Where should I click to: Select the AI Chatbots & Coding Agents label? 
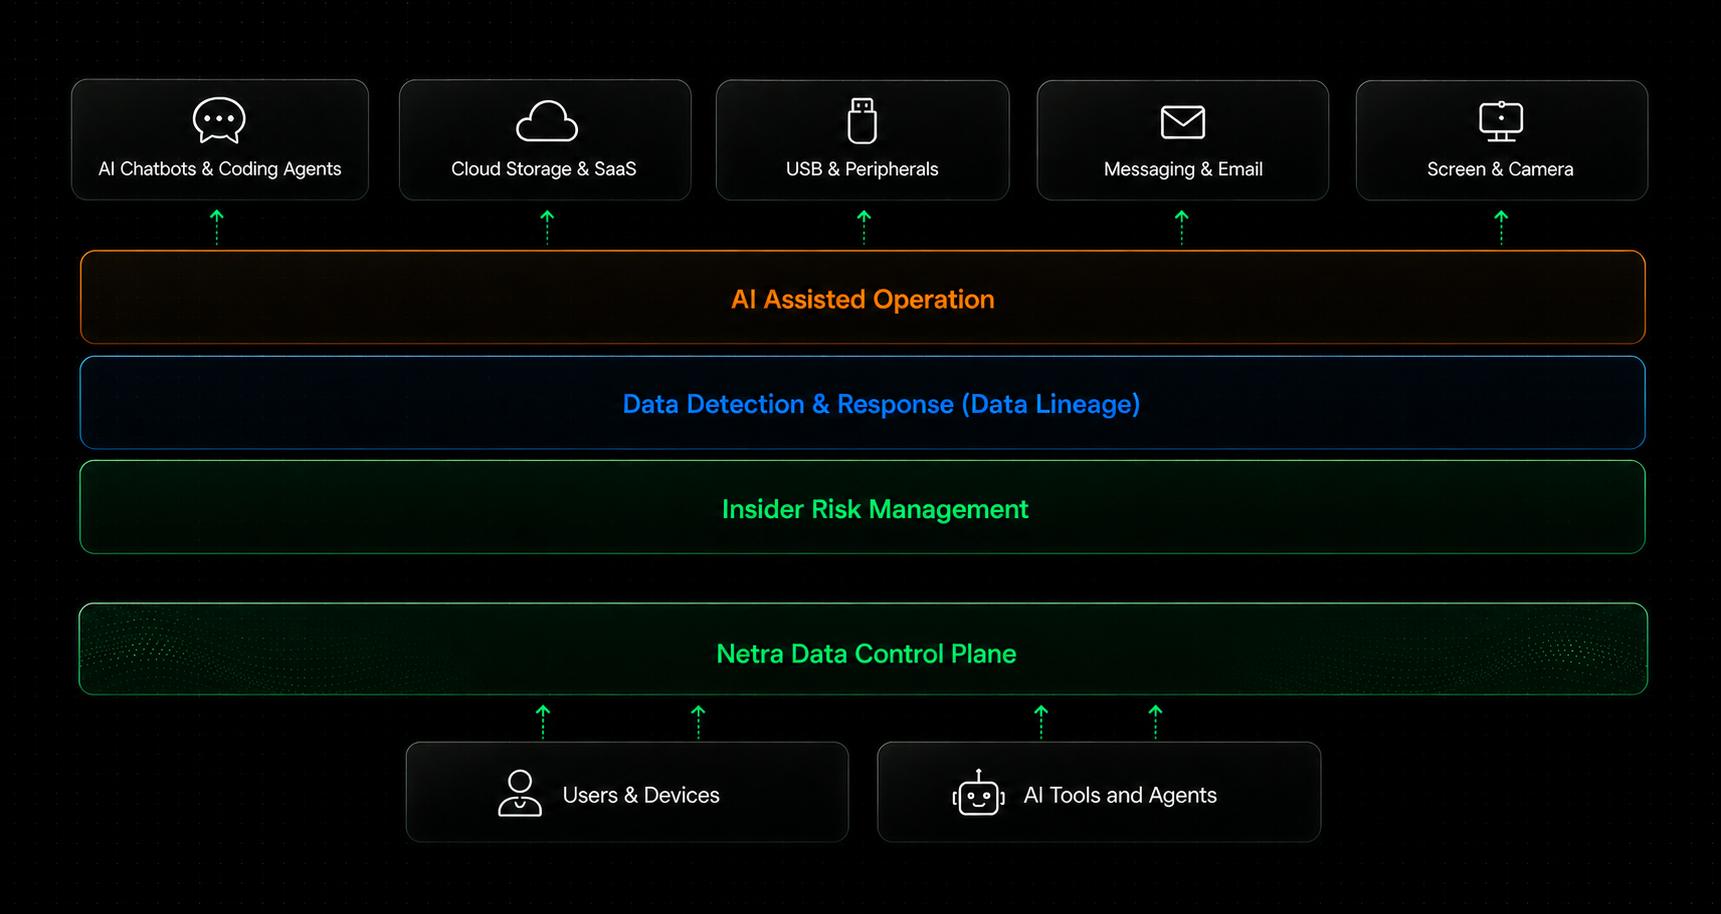click(x=220, y=169)
